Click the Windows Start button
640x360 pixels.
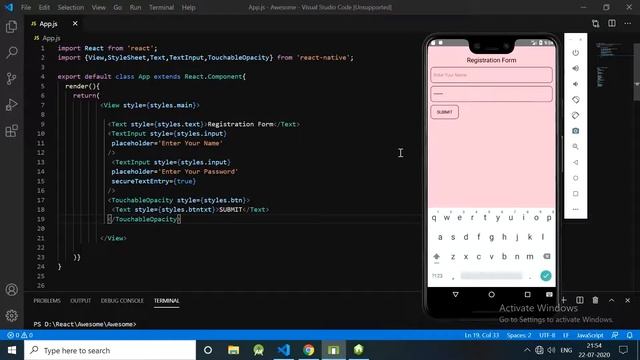pyautogui.click(x=12, y=350)
